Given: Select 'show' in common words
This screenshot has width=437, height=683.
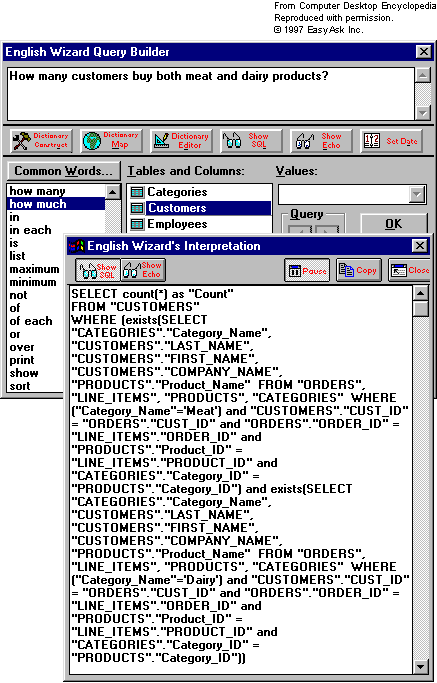Looking at the screenshot, I should [x=24, y=373].
